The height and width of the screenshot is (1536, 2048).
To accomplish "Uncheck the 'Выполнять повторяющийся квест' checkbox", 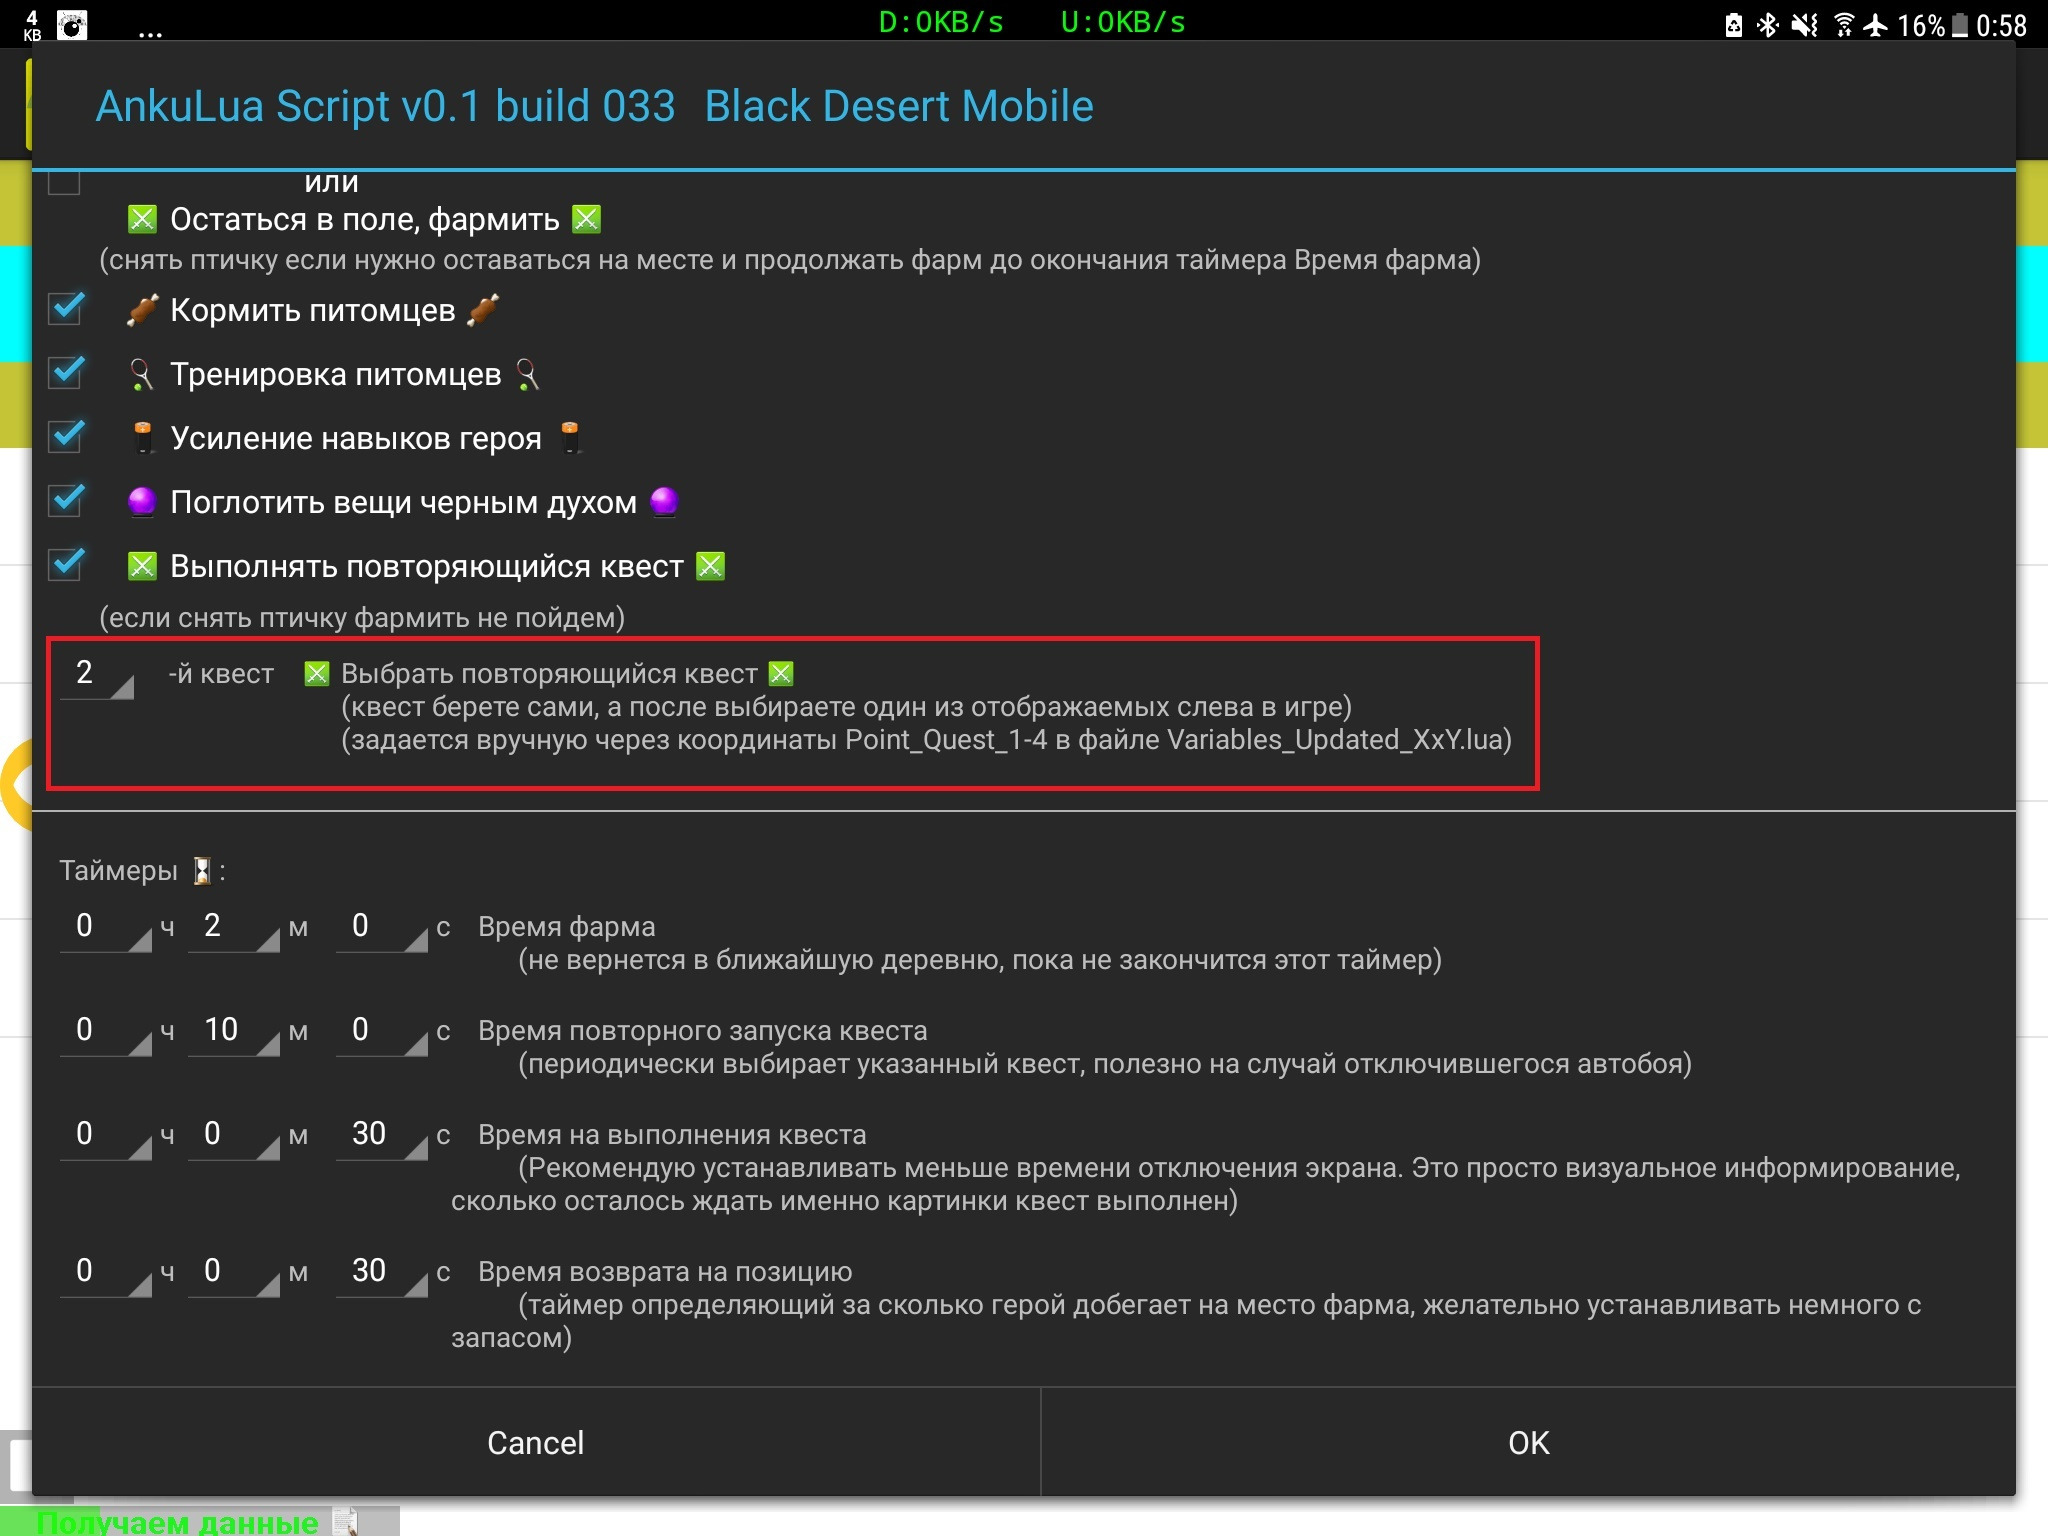I will coord(66,563).
